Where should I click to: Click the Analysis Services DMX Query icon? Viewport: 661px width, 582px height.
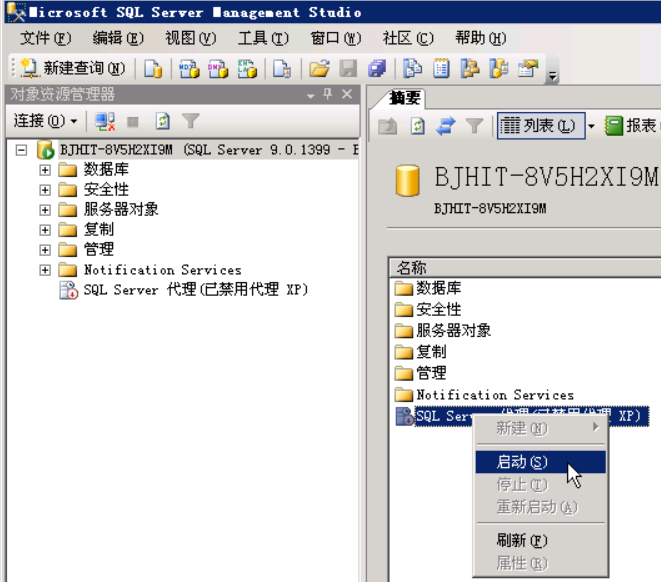[x=218, y=69]
